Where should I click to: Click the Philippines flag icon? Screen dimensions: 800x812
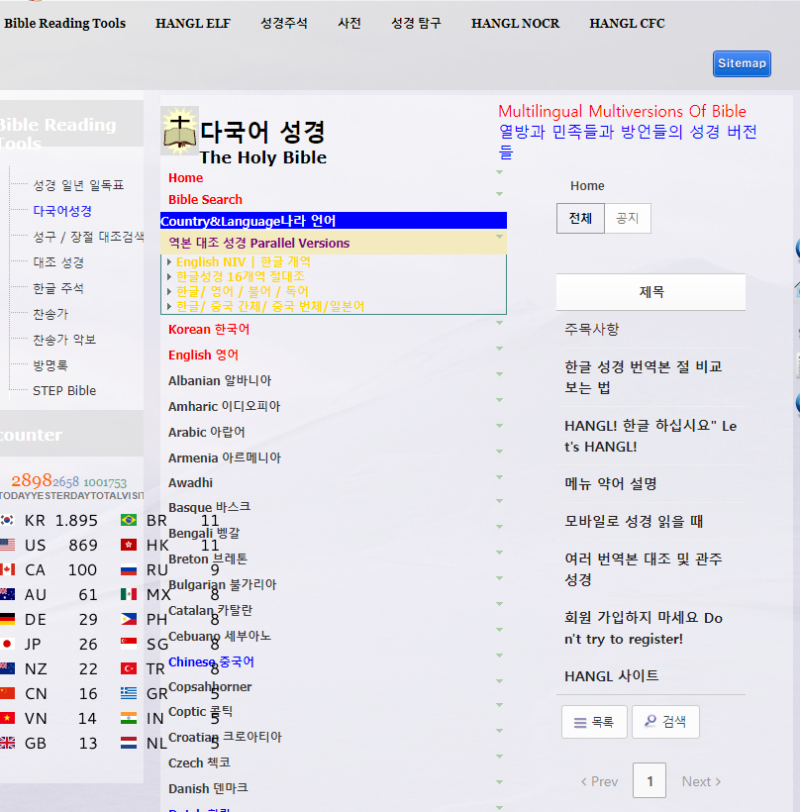click(128, 619)
